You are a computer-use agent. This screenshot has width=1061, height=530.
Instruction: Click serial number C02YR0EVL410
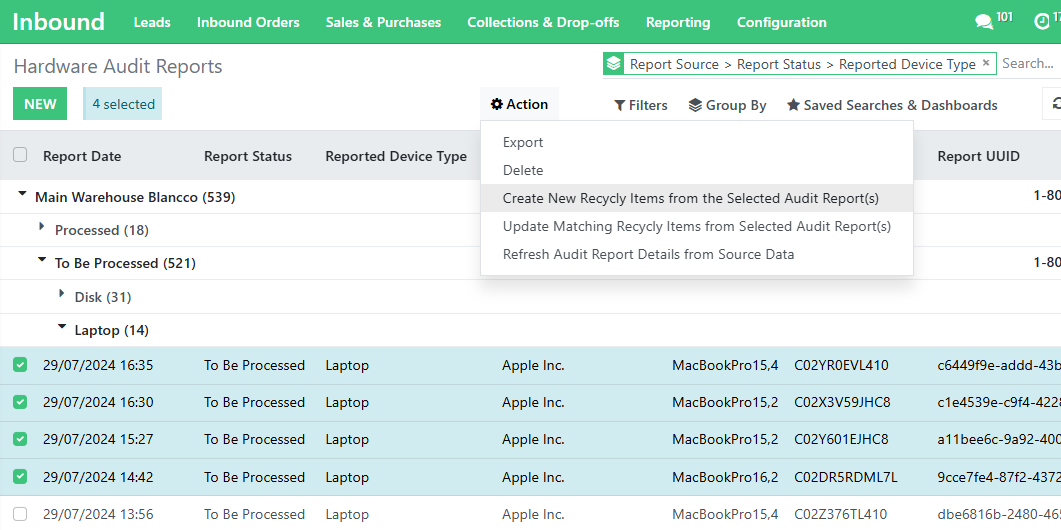841,366
